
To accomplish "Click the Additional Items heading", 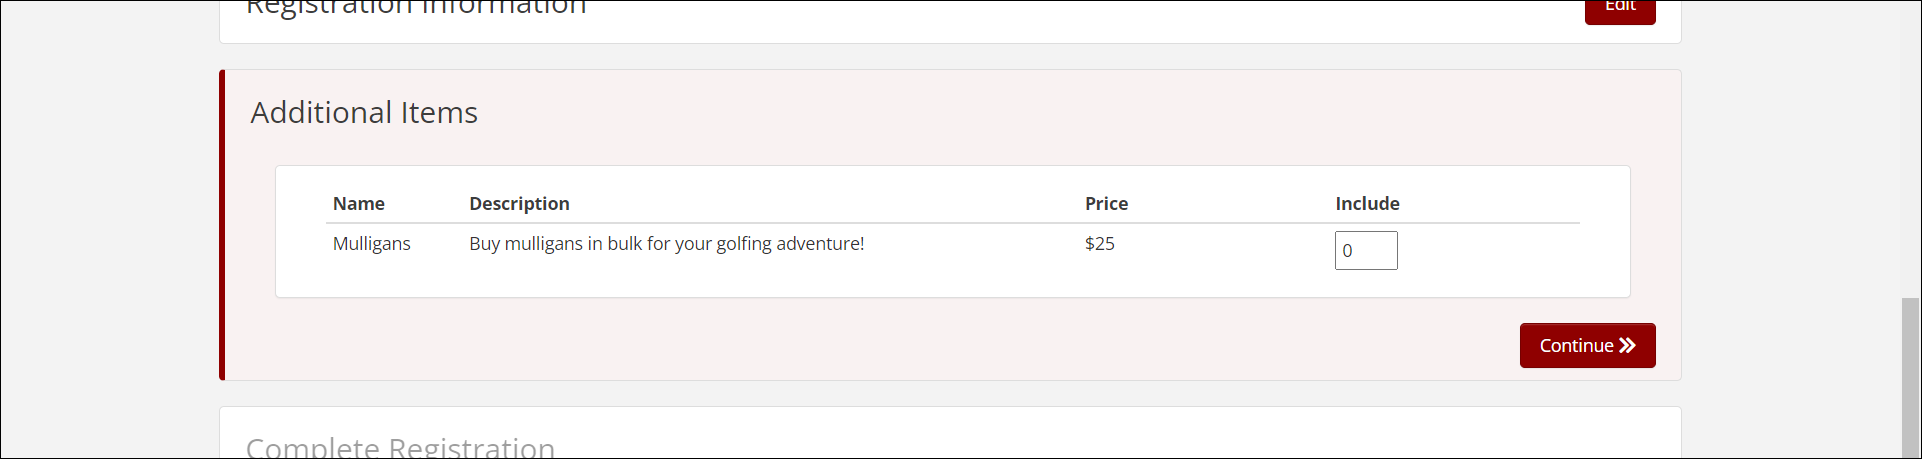I will [364, 113].
